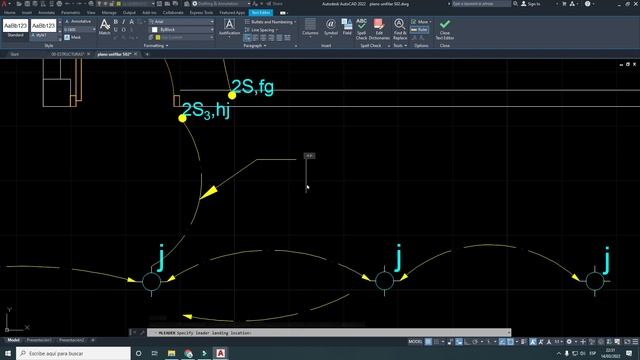Toggle the Mask background option
The width and height of the screenshot is (640, 360).
coord(73,37)
